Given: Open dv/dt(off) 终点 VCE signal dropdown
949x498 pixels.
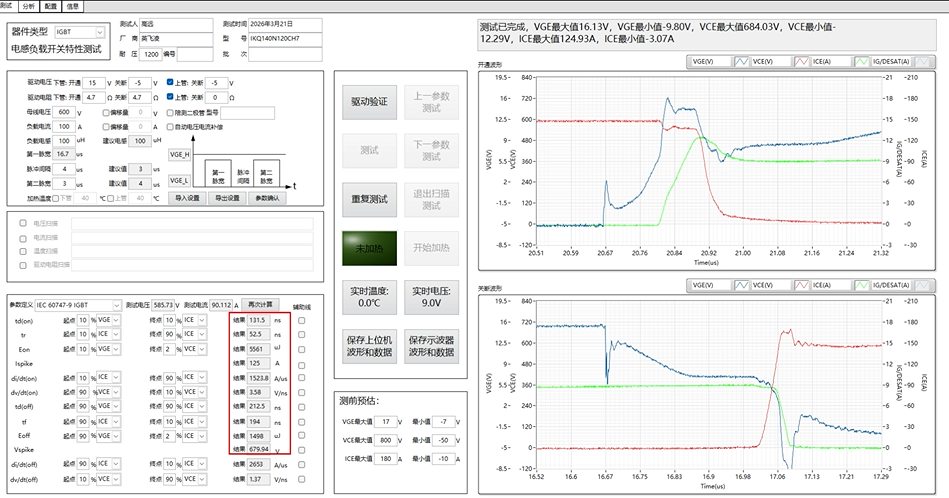Looking at the screenshot, I should 194,479.
